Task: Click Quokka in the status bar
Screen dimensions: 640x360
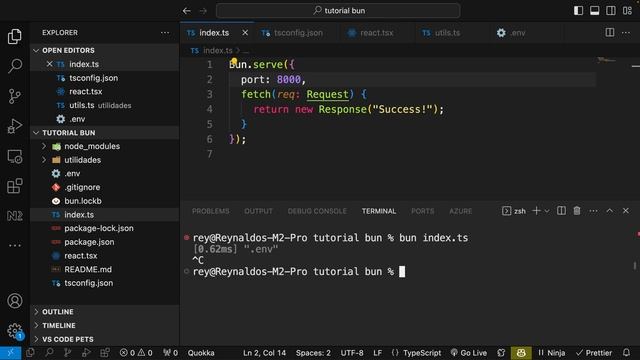Action: [x=201, y=353]
